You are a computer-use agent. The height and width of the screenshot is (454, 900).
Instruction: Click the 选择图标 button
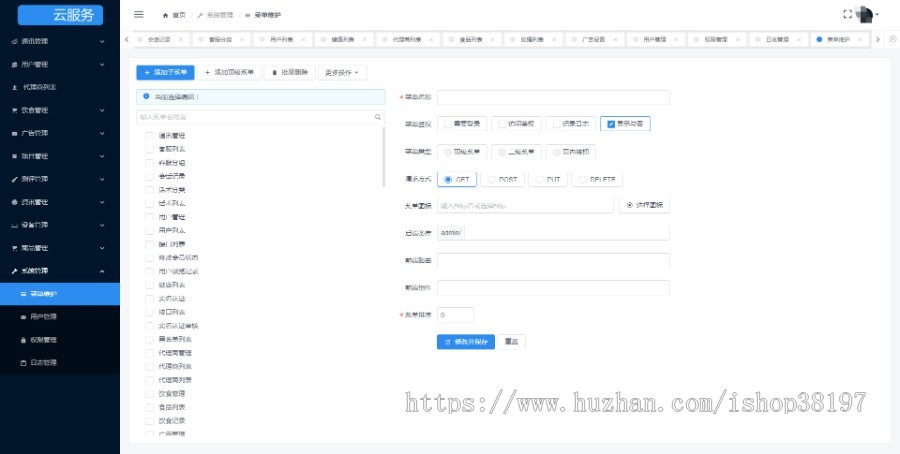click(x=645, y=205)
